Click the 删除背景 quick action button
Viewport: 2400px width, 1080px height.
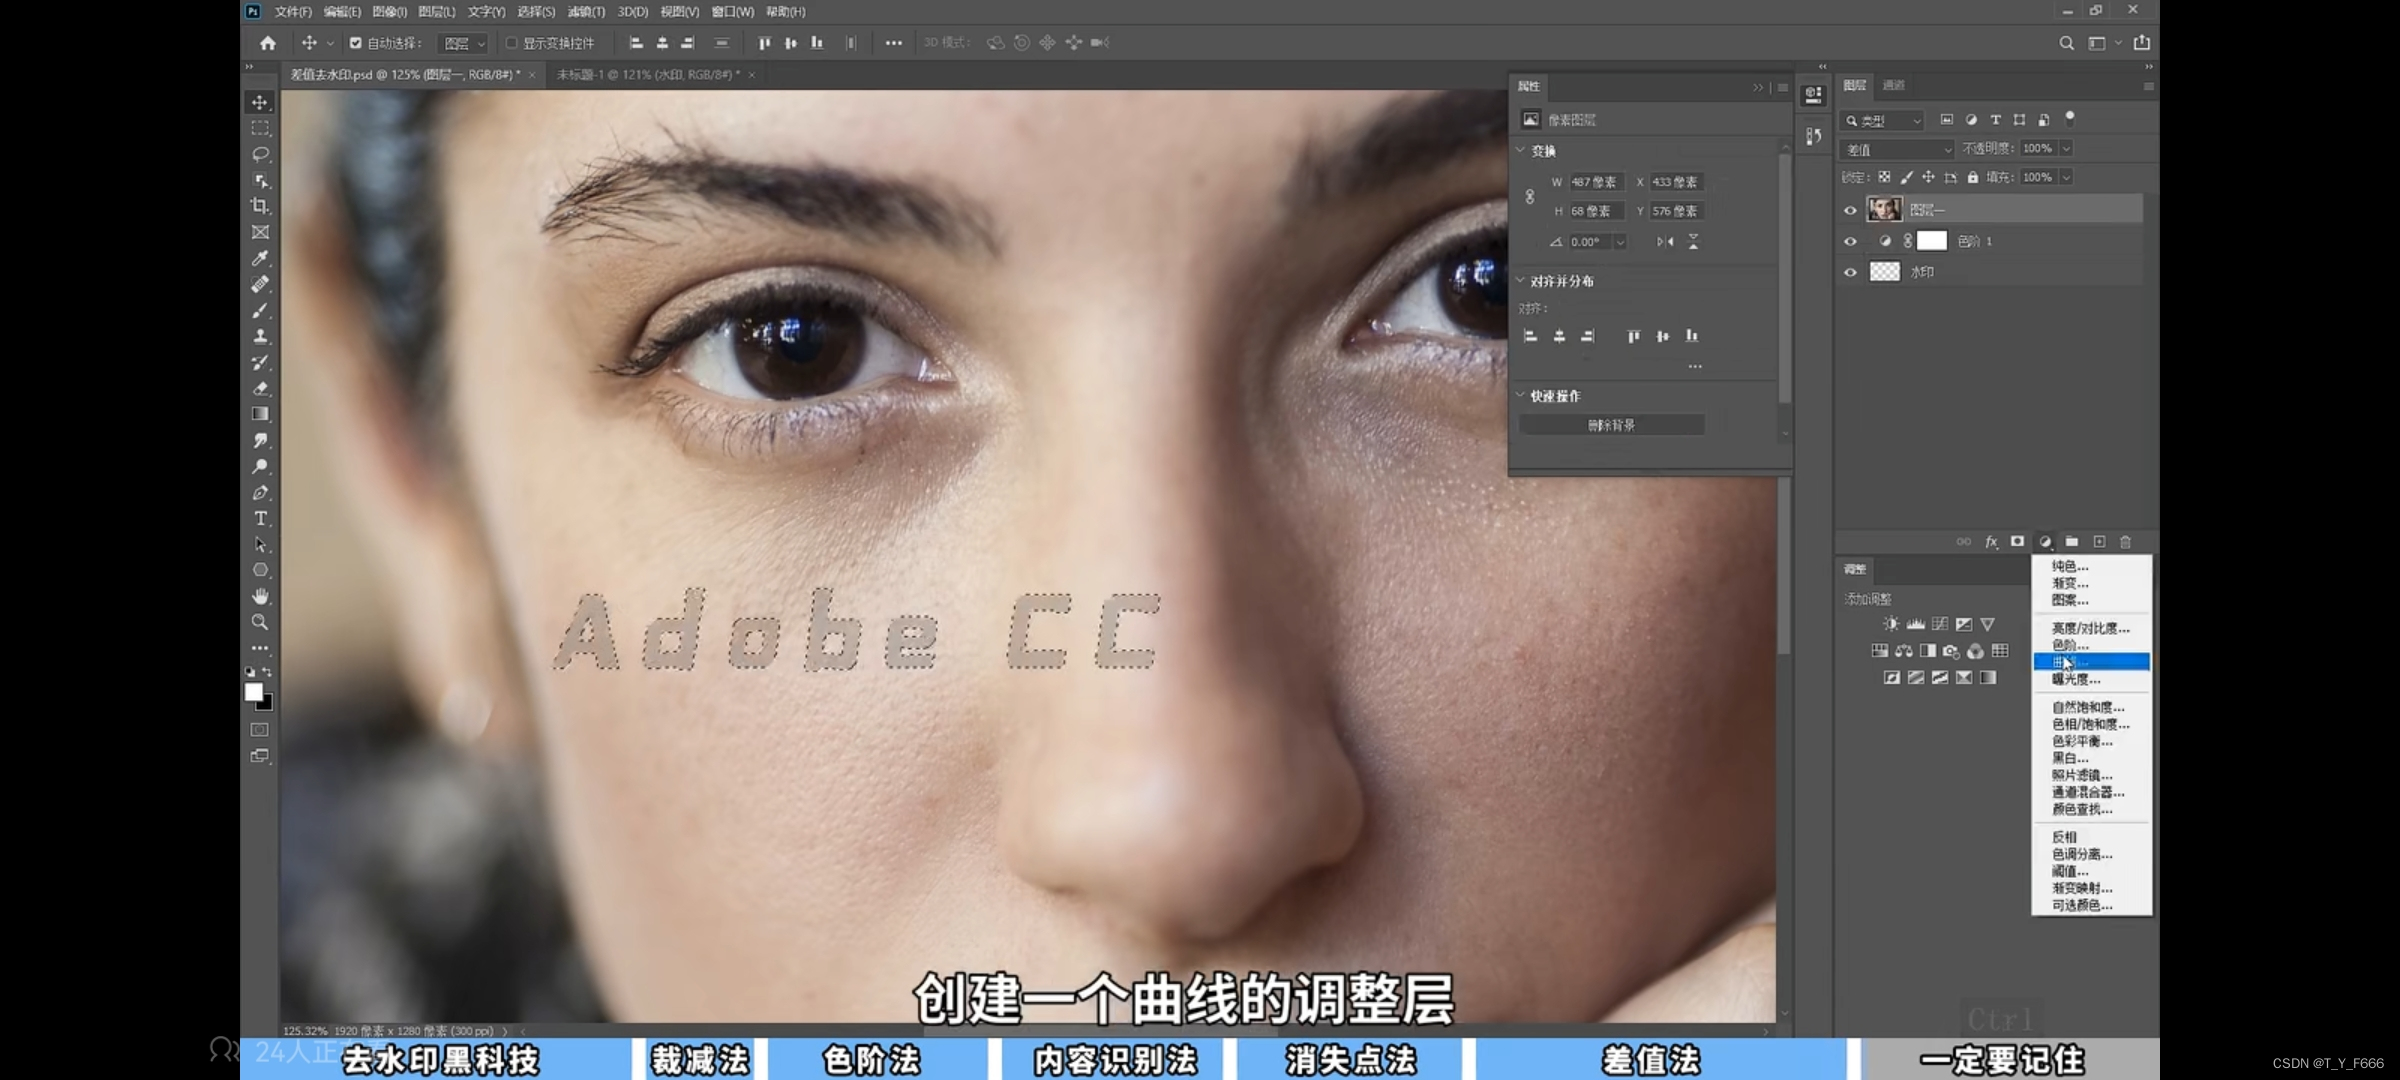(x=1611, y=425)
